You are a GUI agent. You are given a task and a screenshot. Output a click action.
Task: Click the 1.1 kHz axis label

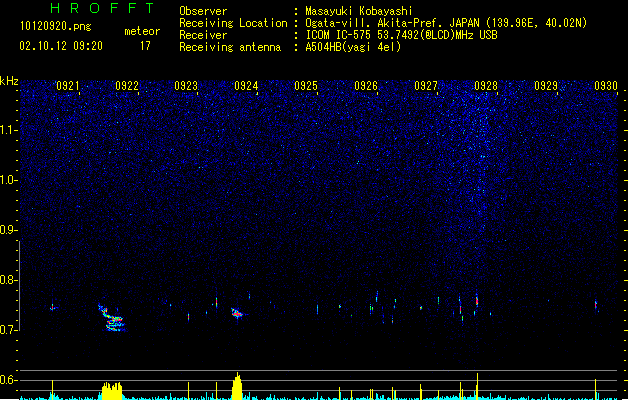[9, 130]
